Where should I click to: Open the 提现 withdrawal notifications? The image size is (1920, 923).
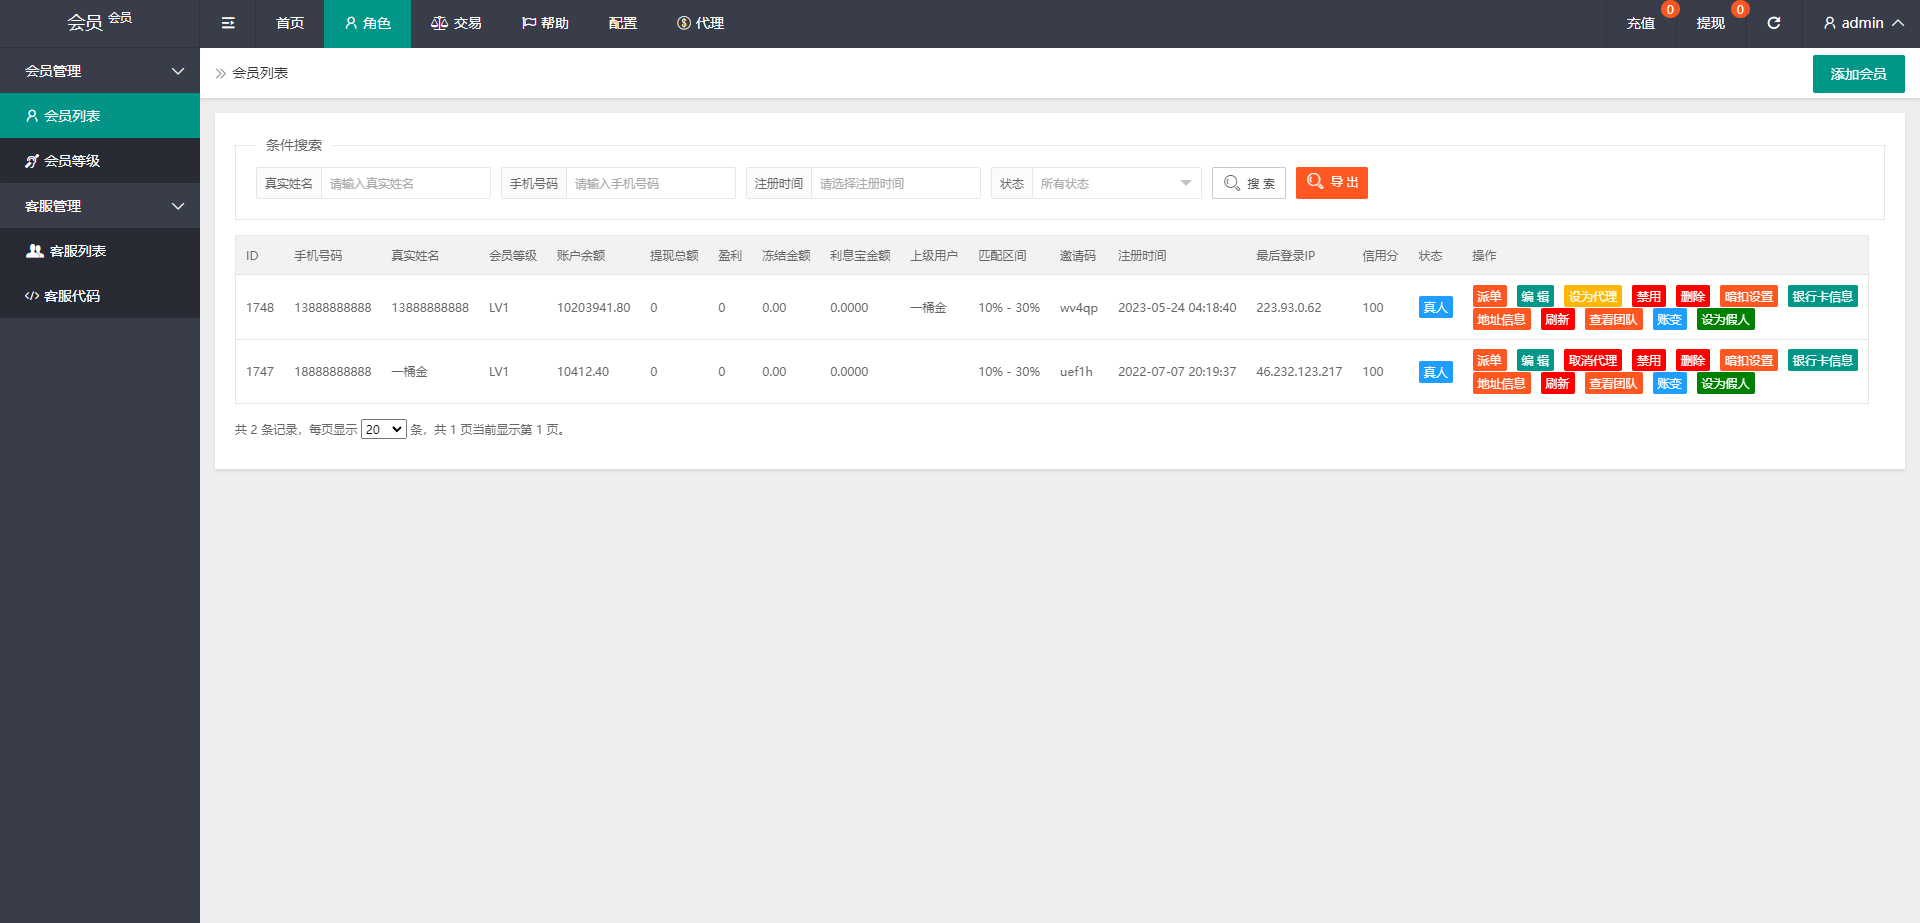pyautogui.click(x=1710, y=23)
